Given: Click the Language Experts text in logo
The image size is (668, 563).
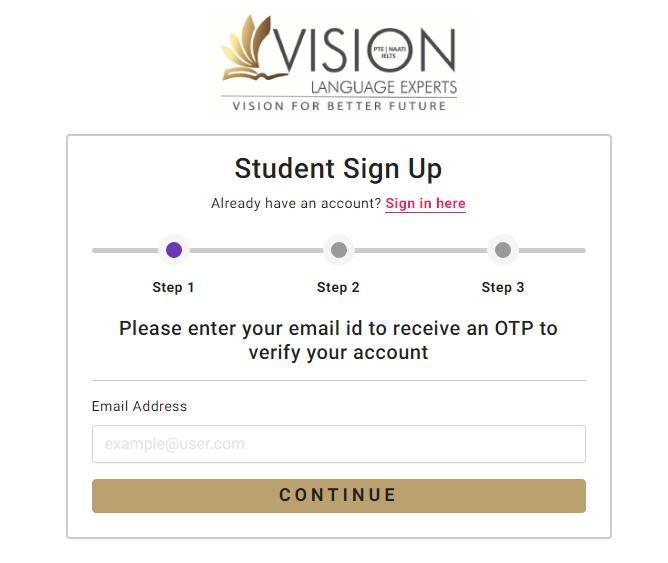Looking at the screenshot, I should coord(383,87).
